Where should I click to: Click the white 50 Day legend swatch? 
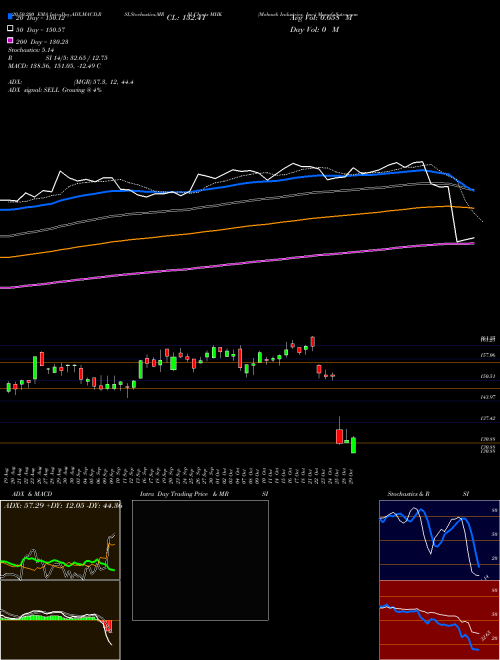click(10, 29)
